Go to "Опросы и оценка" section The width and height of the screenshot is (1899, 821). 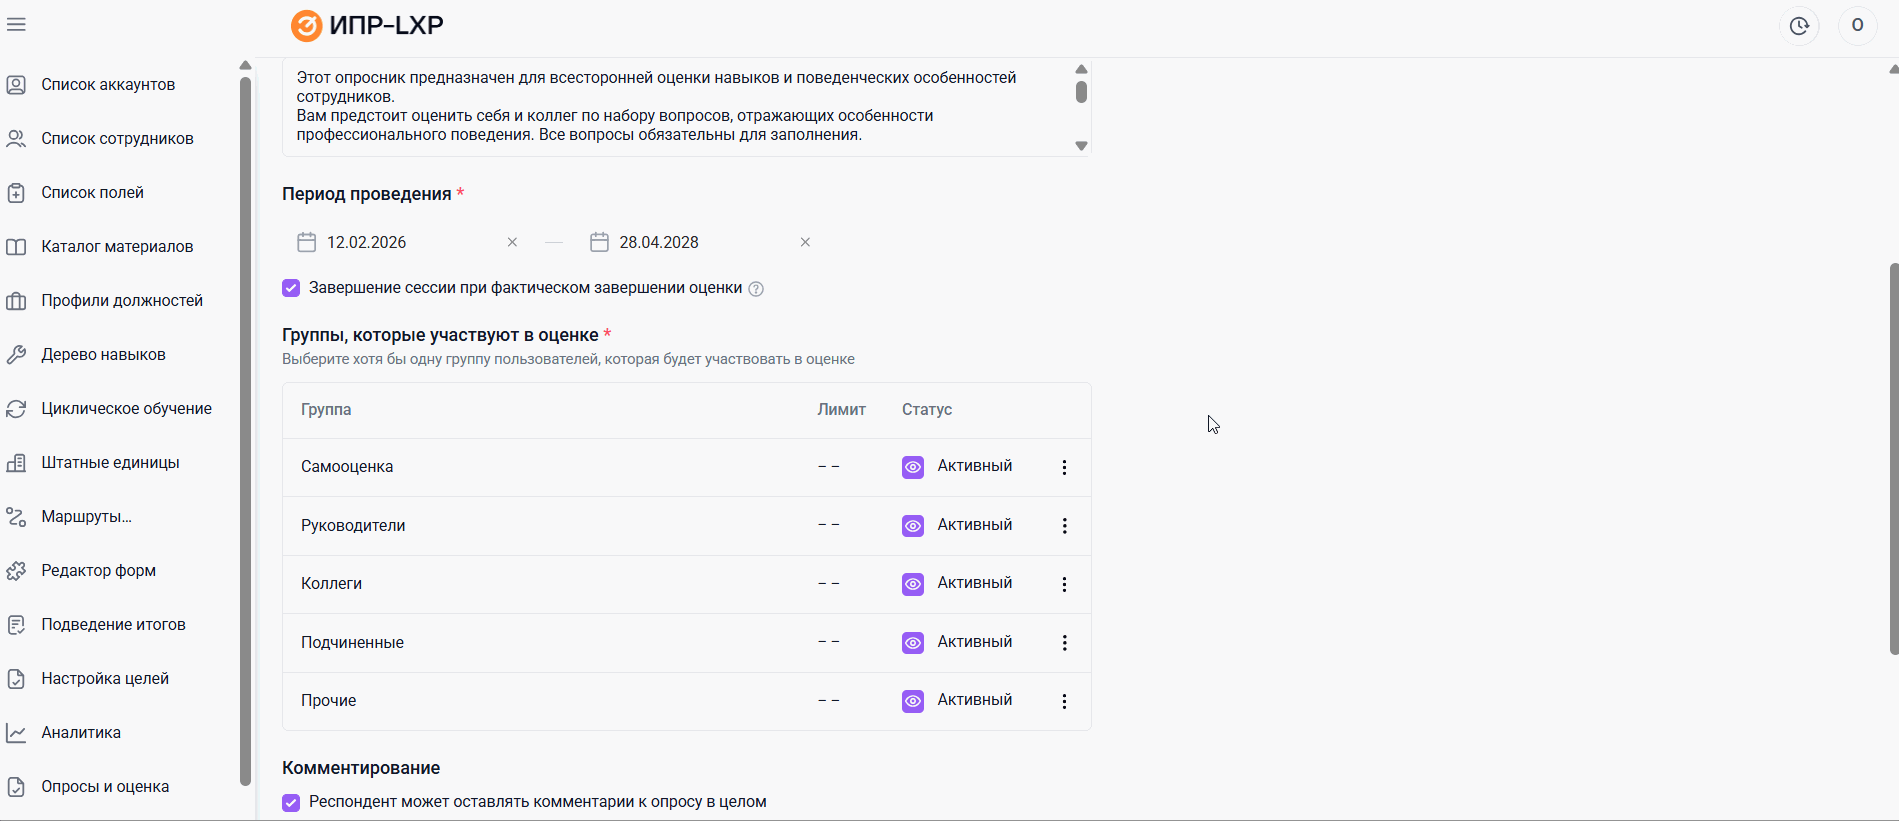105,786
